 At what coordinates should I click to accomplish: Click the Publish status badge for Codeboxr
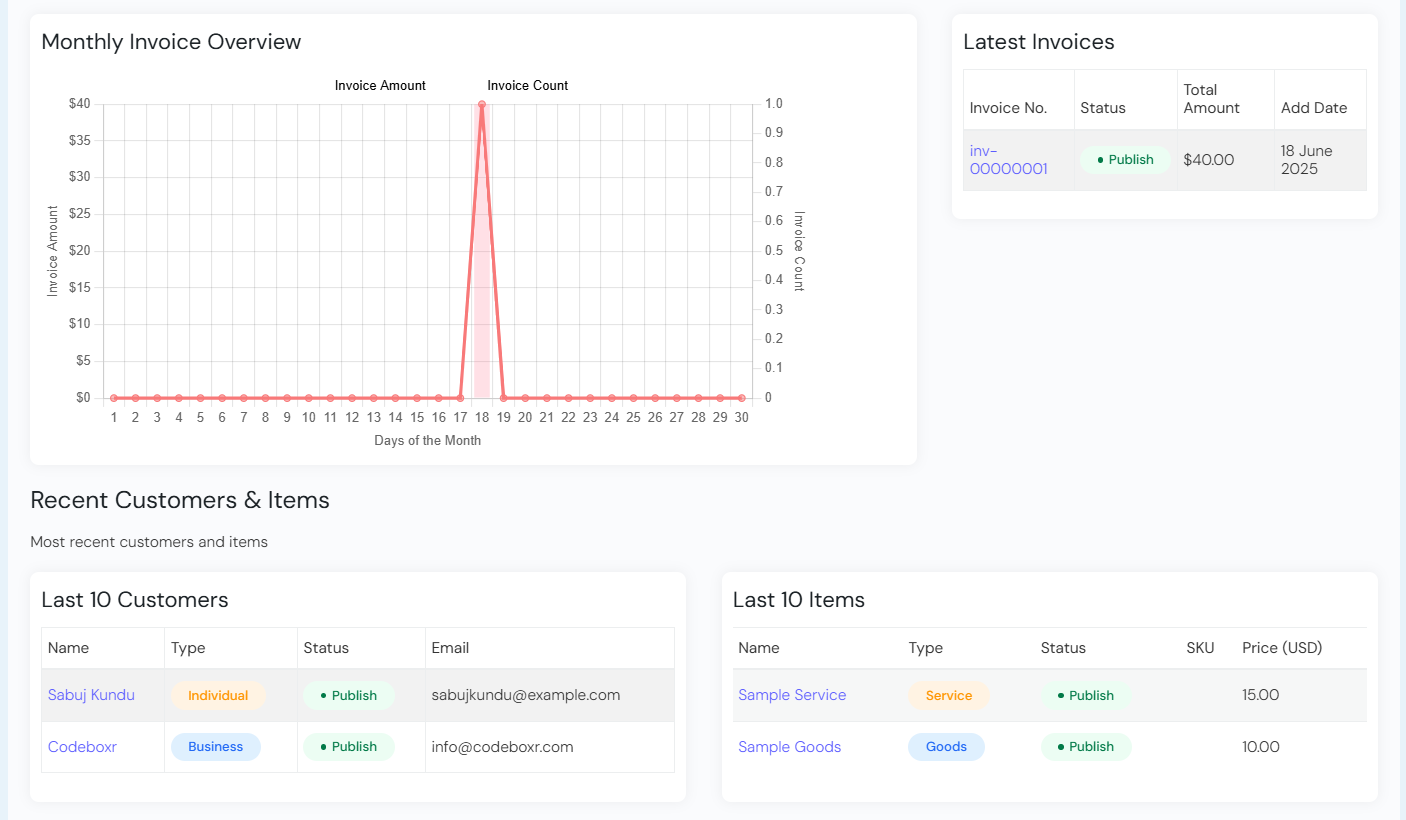tap(348, 747)
